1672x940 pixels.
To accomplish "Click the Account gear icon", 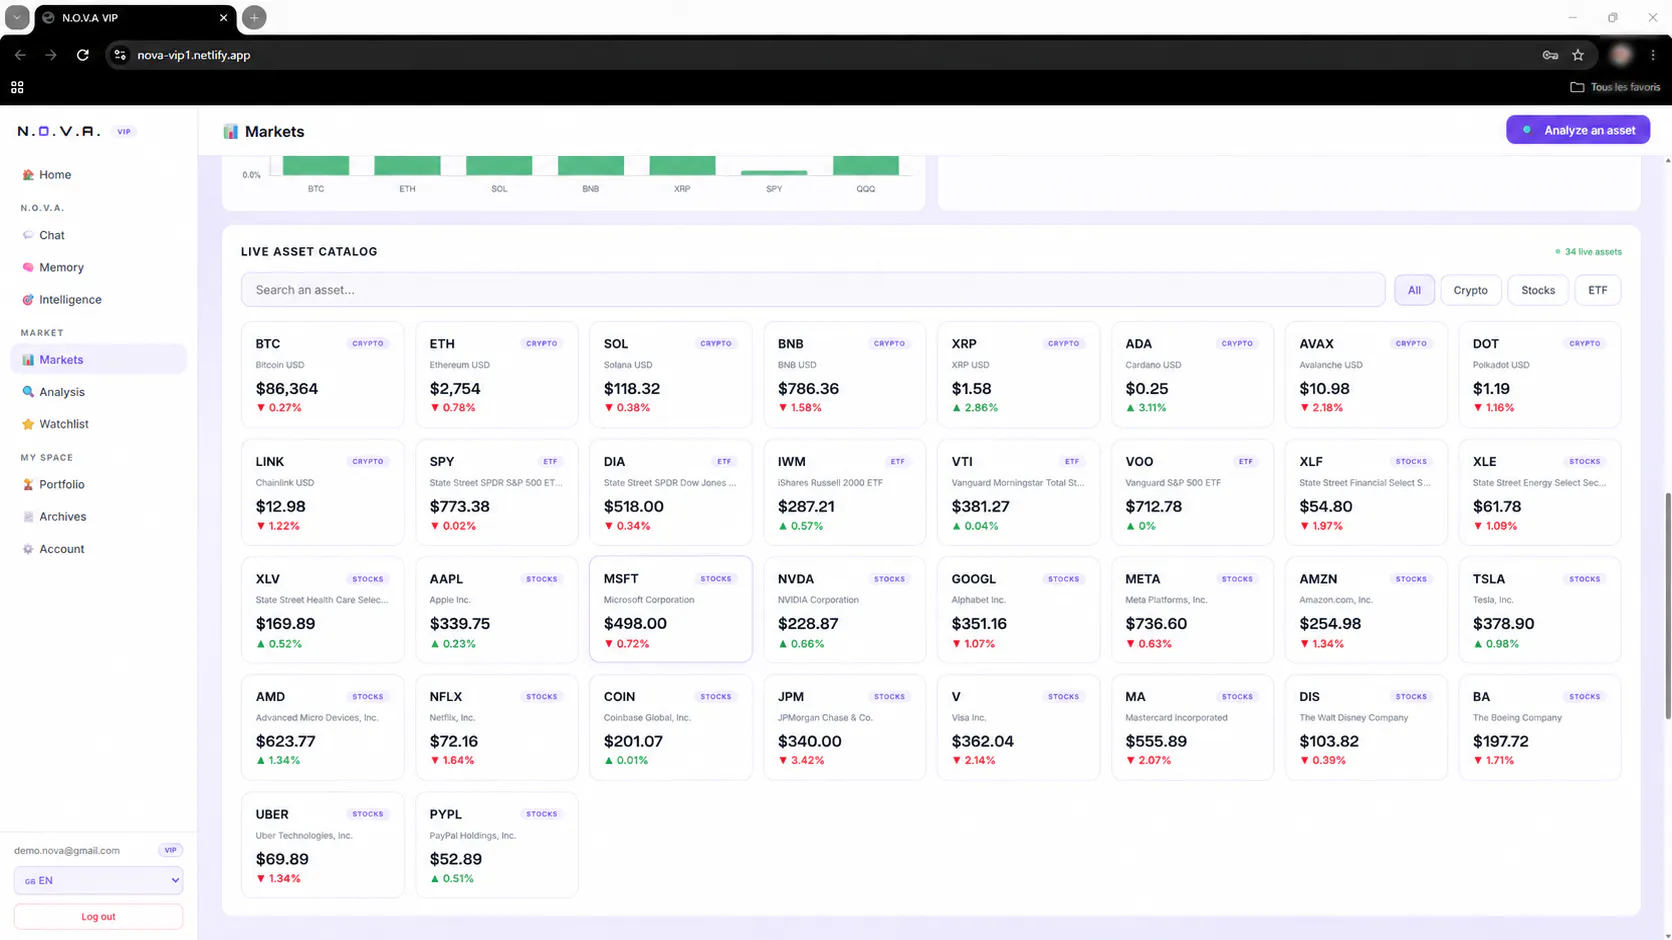I will [x=28, y=549].
